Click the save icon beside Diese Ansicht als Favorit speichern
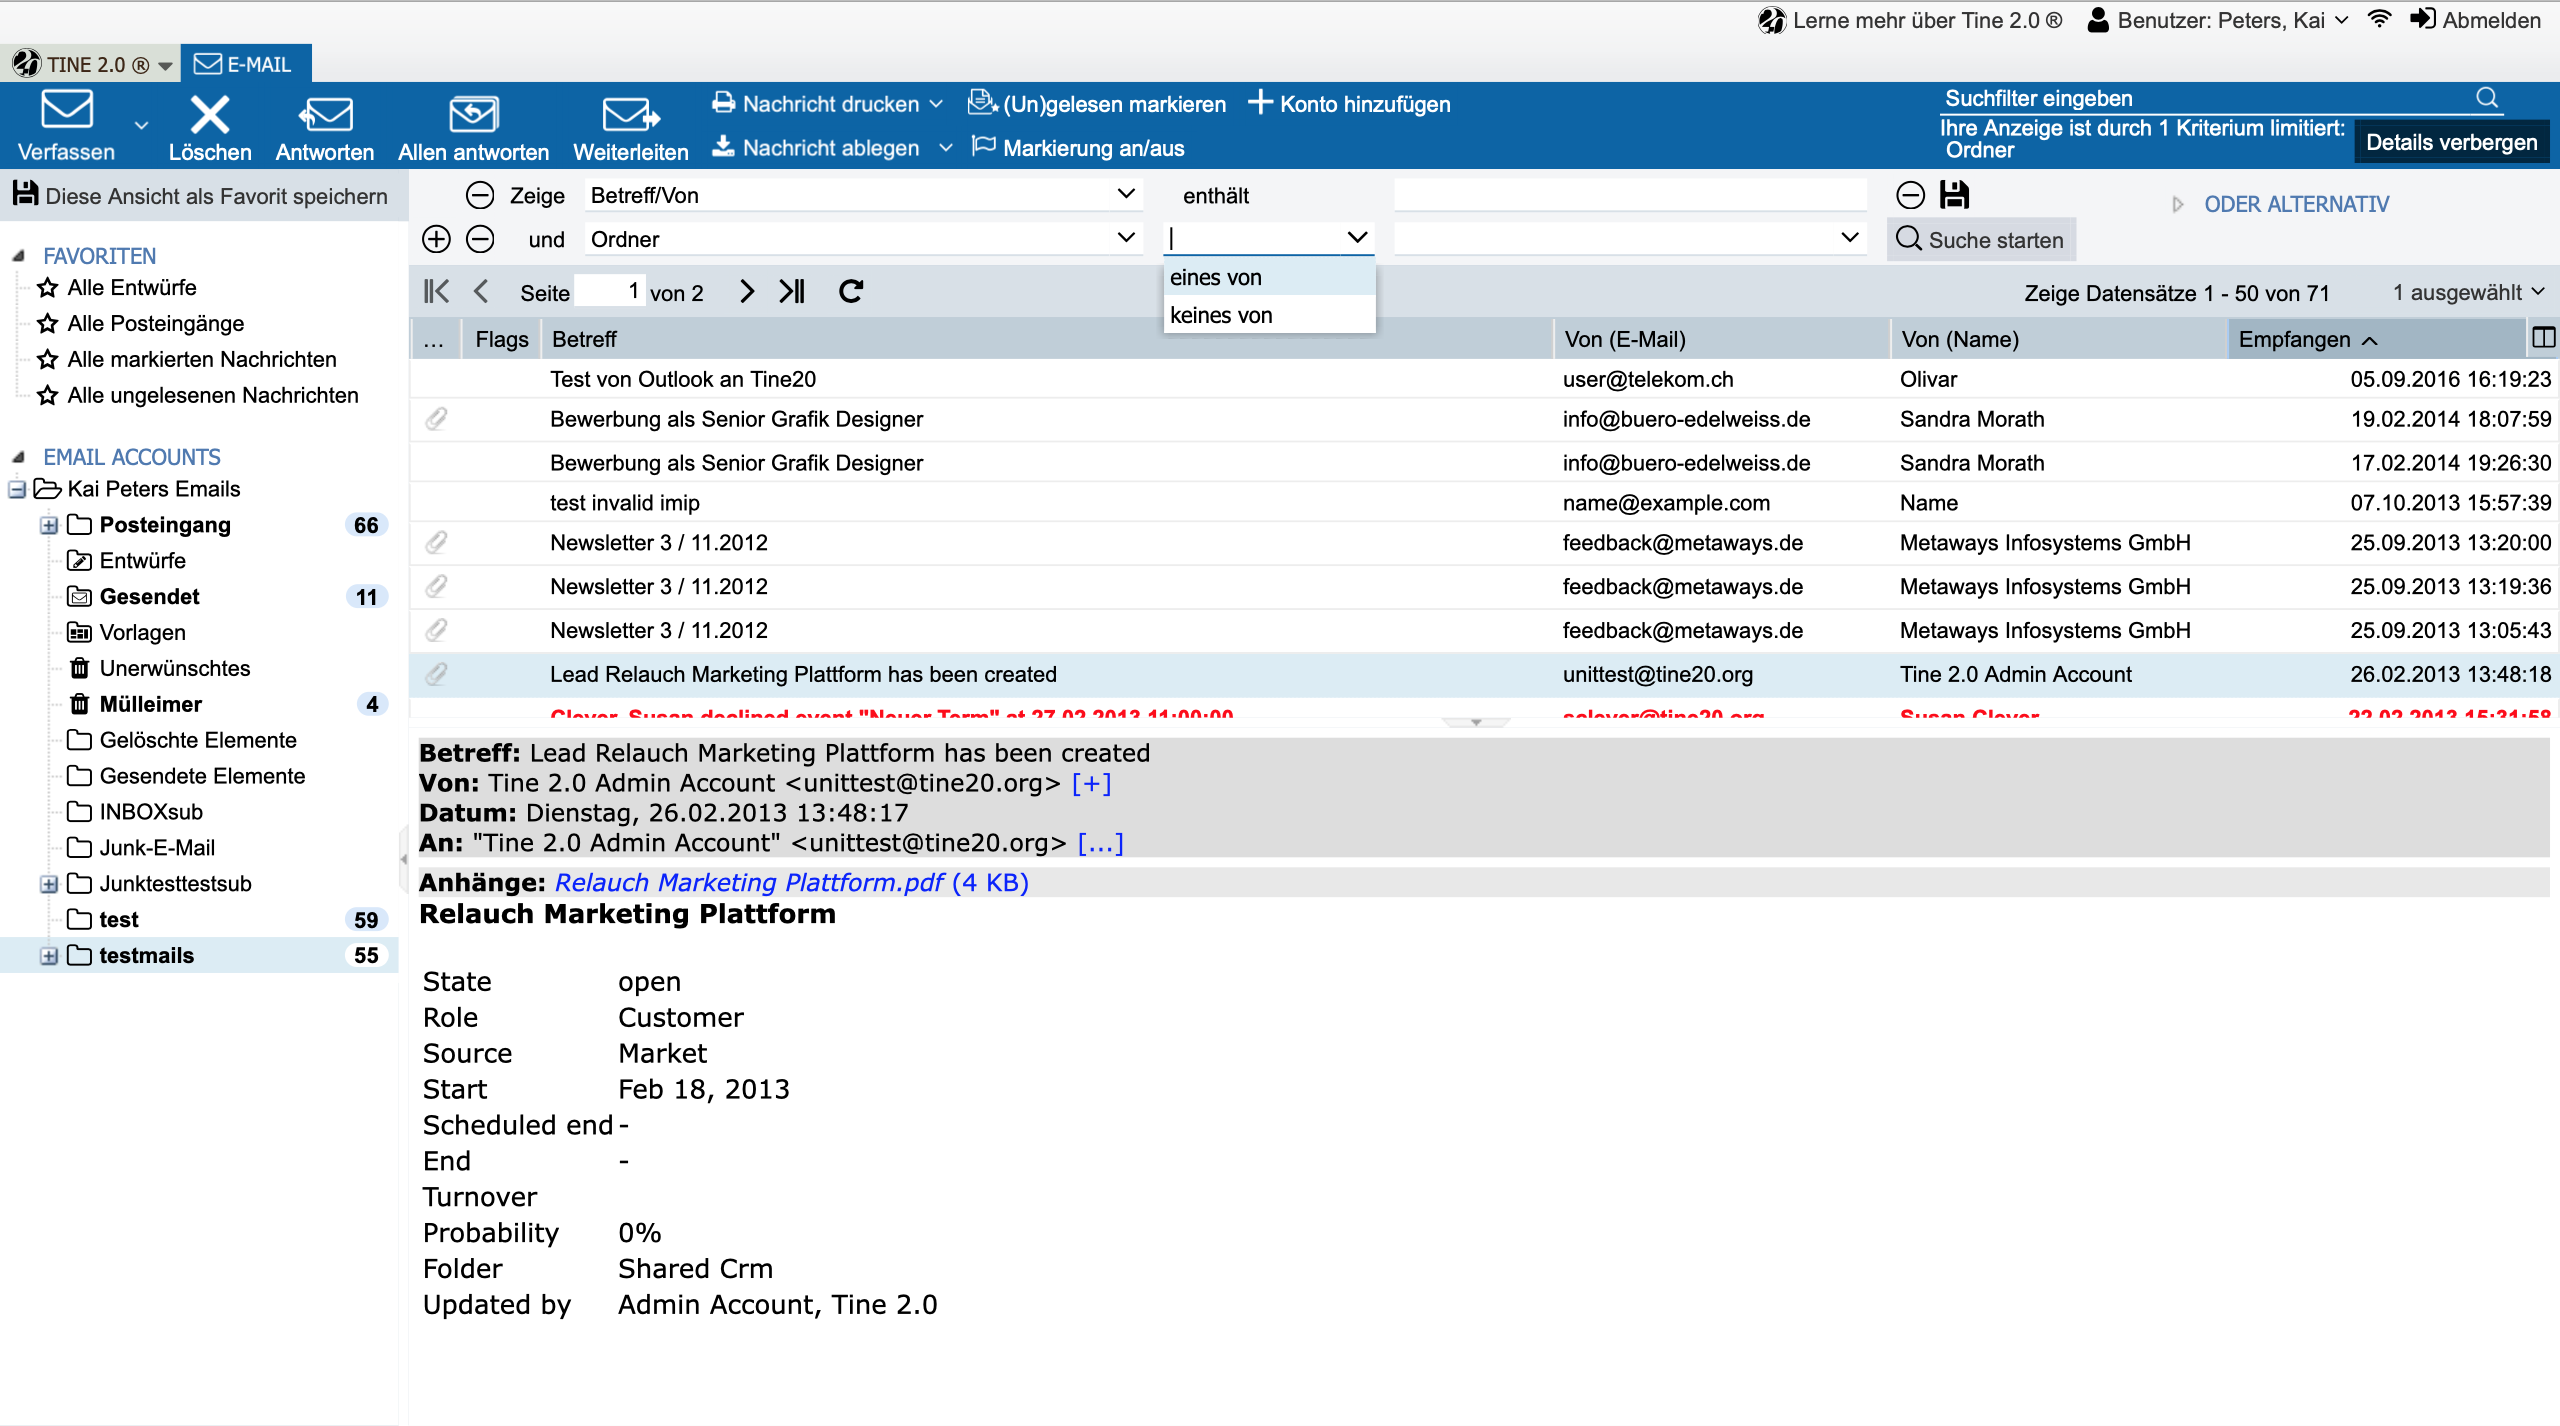This screenshot has width=2560, height=1426. 25,194
